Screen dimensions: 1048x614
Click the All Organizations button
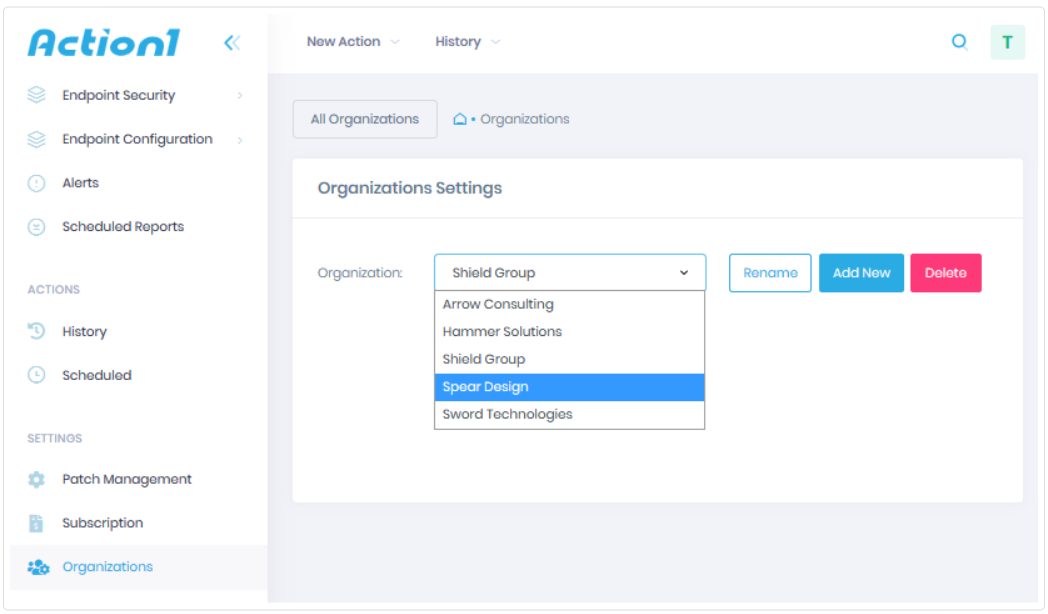[x=365, y=119]
